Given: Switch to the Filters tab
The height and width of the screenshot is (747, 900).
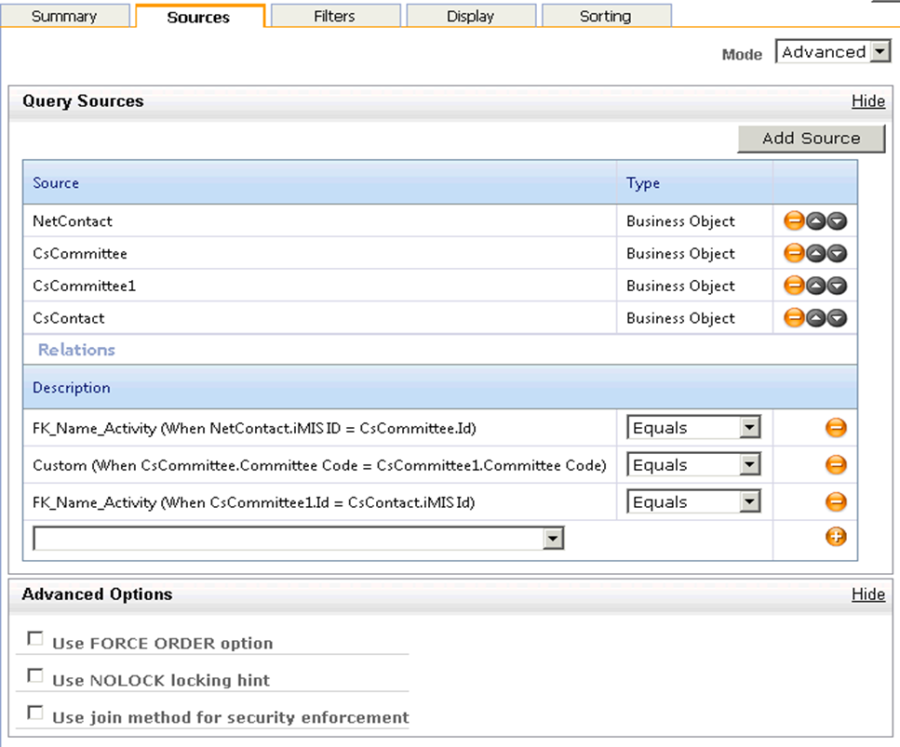Looking at the screenshot, I should [x=336, y=16].
